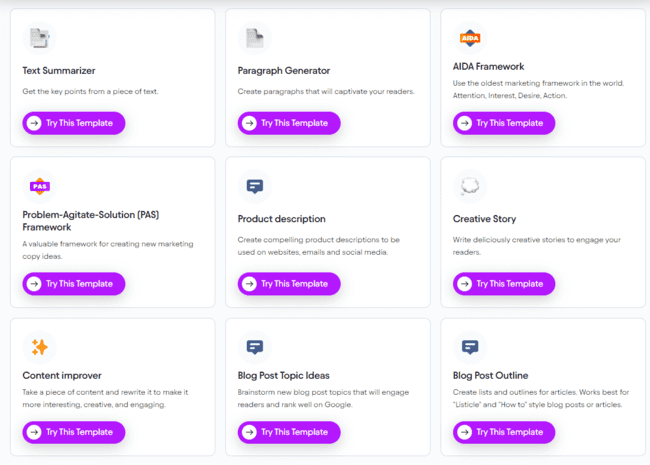
Task: Select the Creative Story card title
Action: pos(484,219)
